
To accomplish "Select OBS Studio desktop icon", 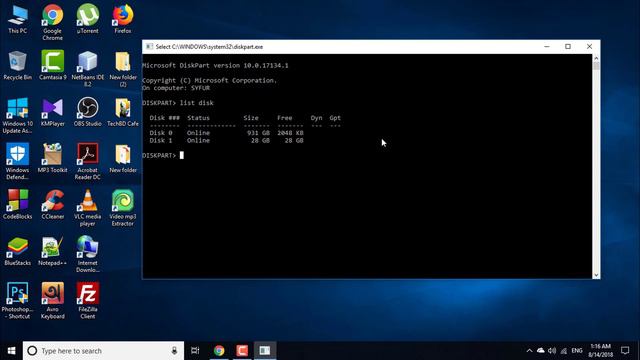I will [88, 112].
